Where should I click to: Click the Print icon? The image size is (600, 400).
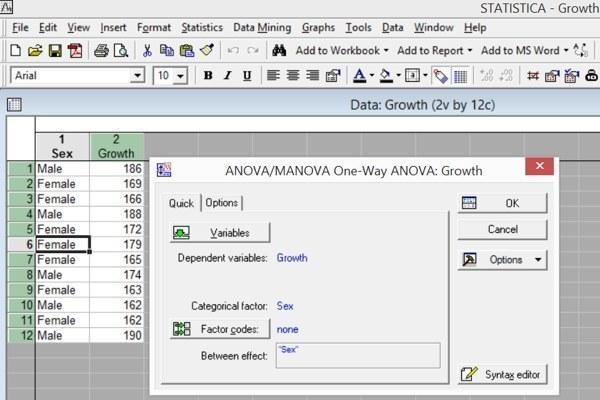101,51
